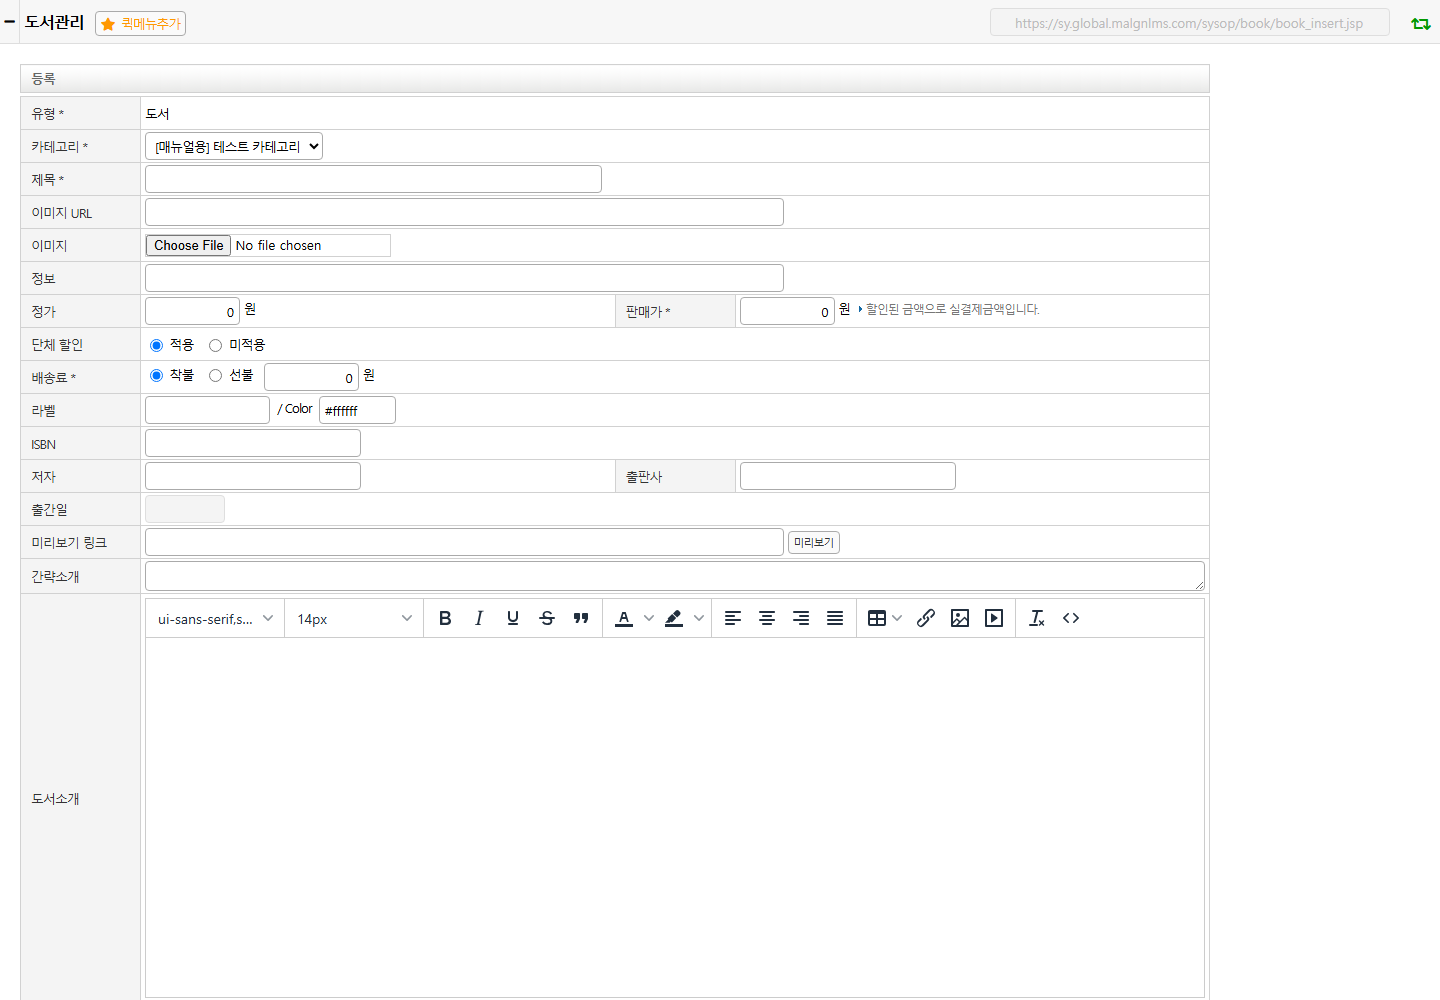The image size is (1440, 1000).
Task: Justify text in the editor
Action: click(x=835, y=618)
